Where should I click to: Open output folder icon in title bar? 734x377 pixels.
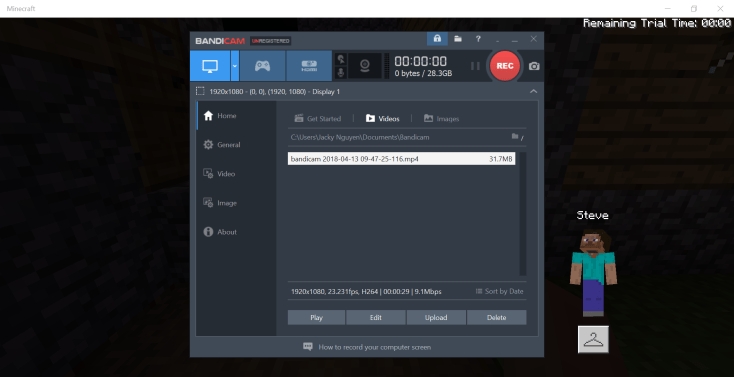tap(458, 39)
